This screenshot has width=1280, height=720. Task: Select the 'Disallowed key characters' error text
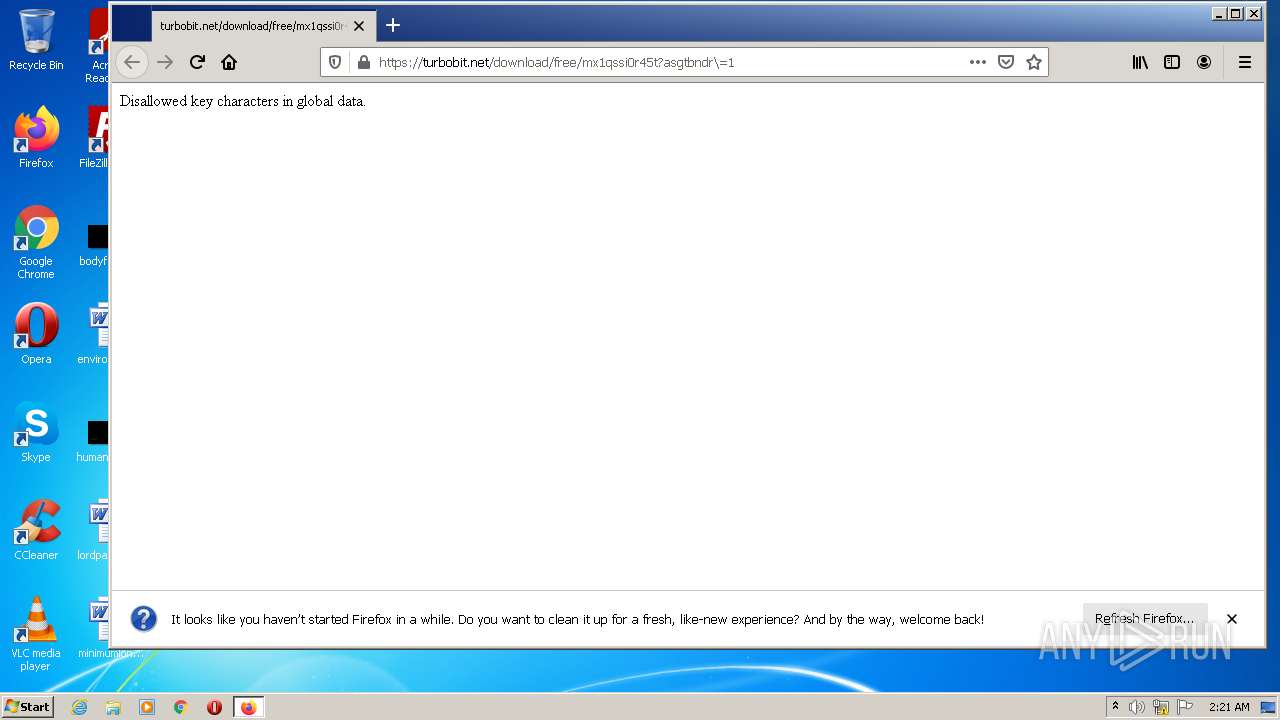pos(243,101)
